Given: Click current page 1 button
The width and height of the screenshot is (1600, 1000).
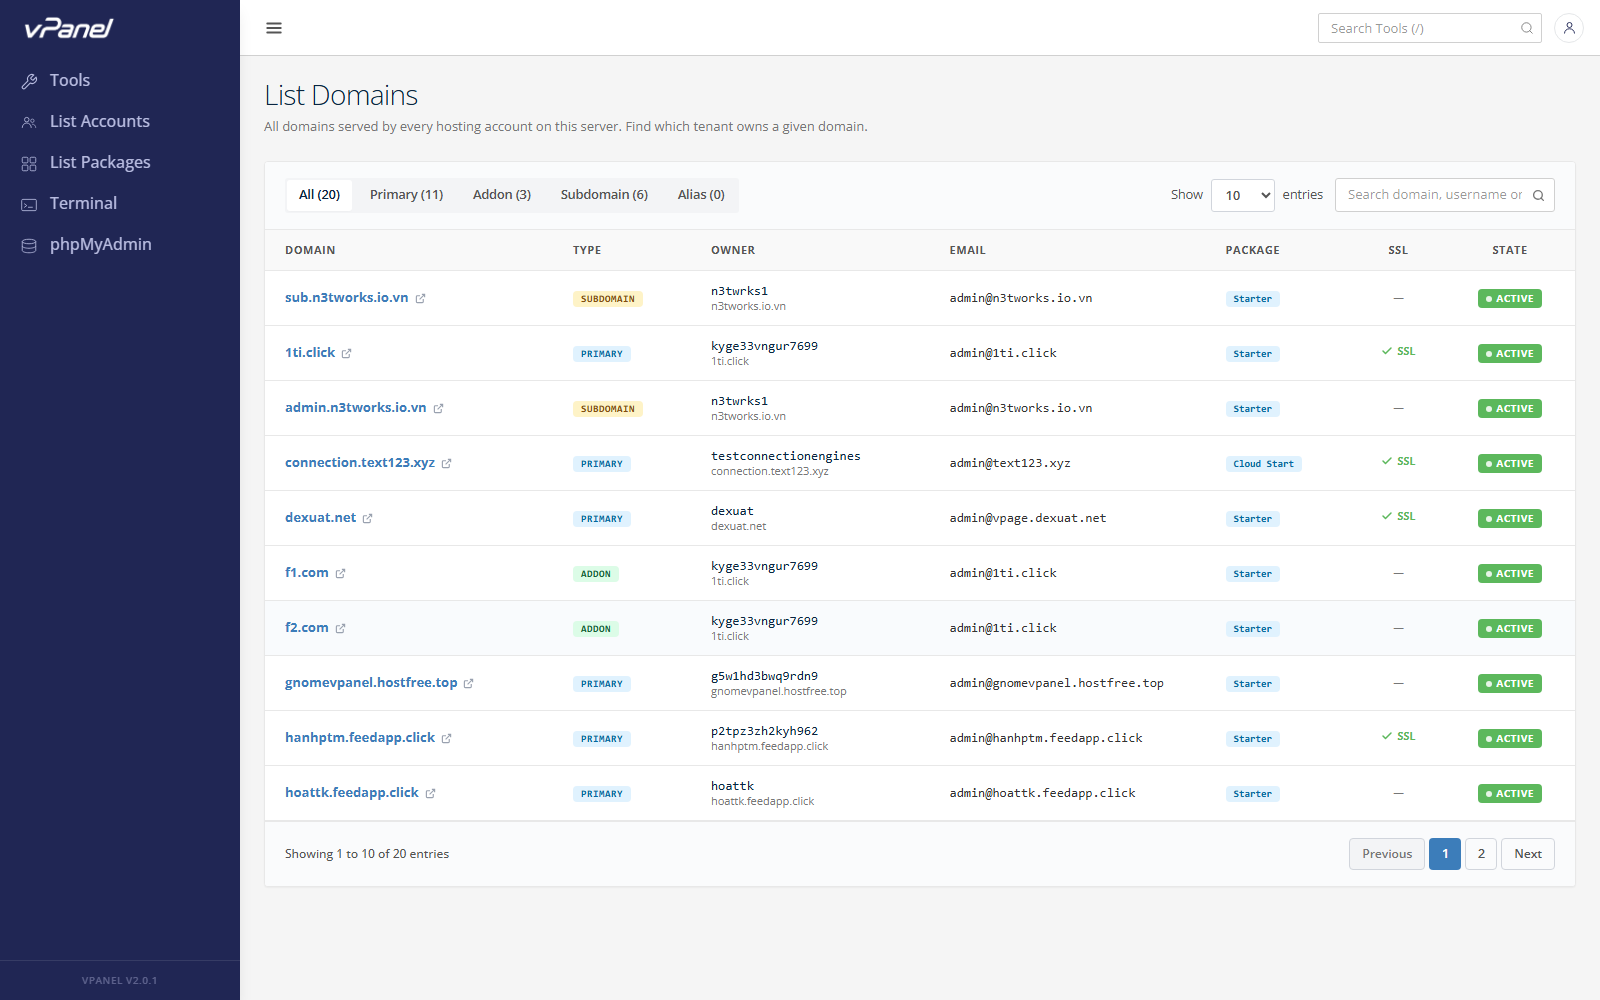Looking at the screenshot, I should (1445, 854).
